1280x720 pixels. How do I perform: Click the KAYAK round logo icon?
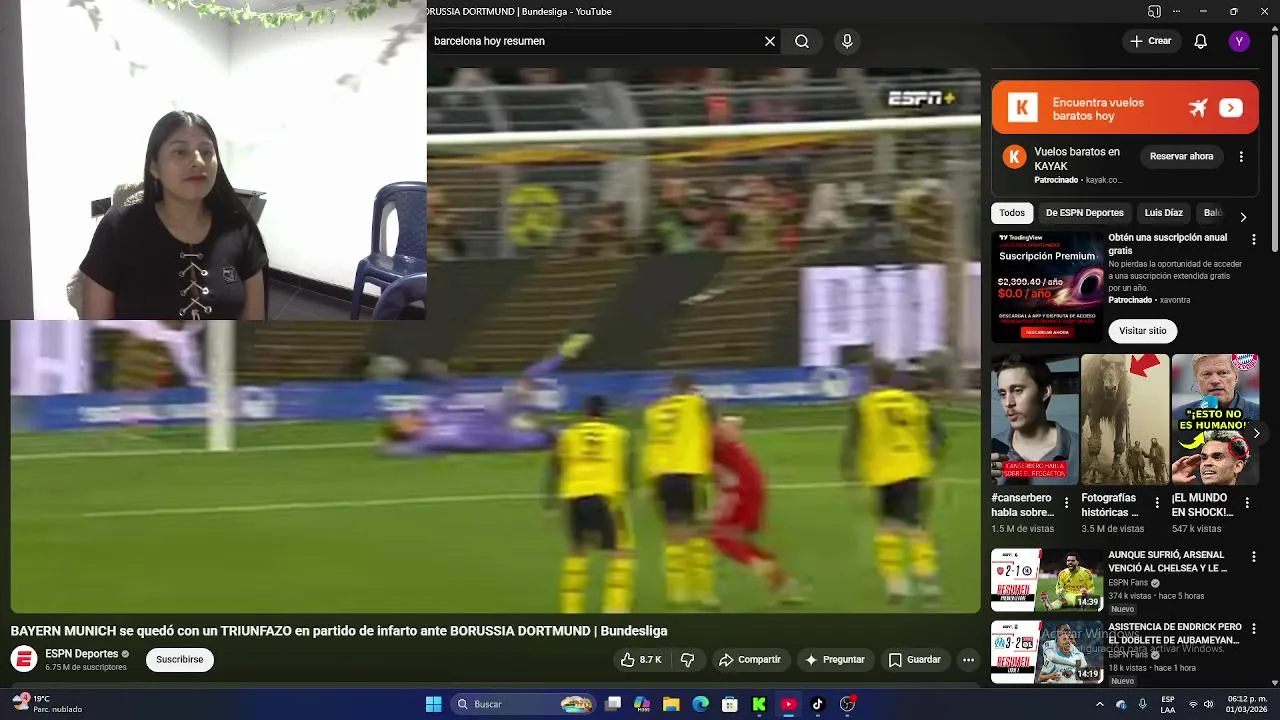pos(1014,157)
